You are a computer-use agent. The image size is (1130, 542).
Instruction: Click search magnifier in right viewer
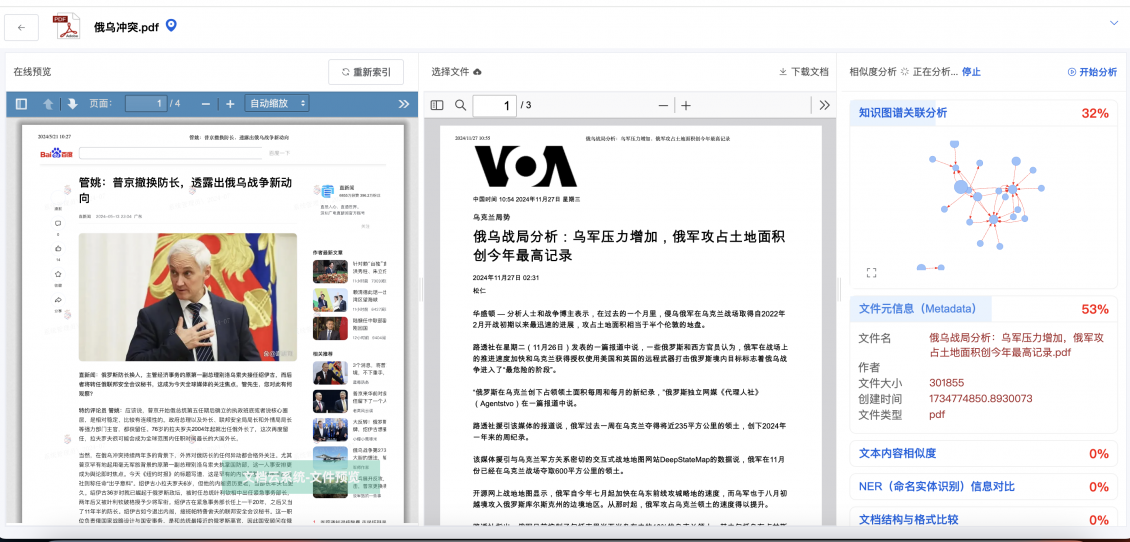pos(461,105)
